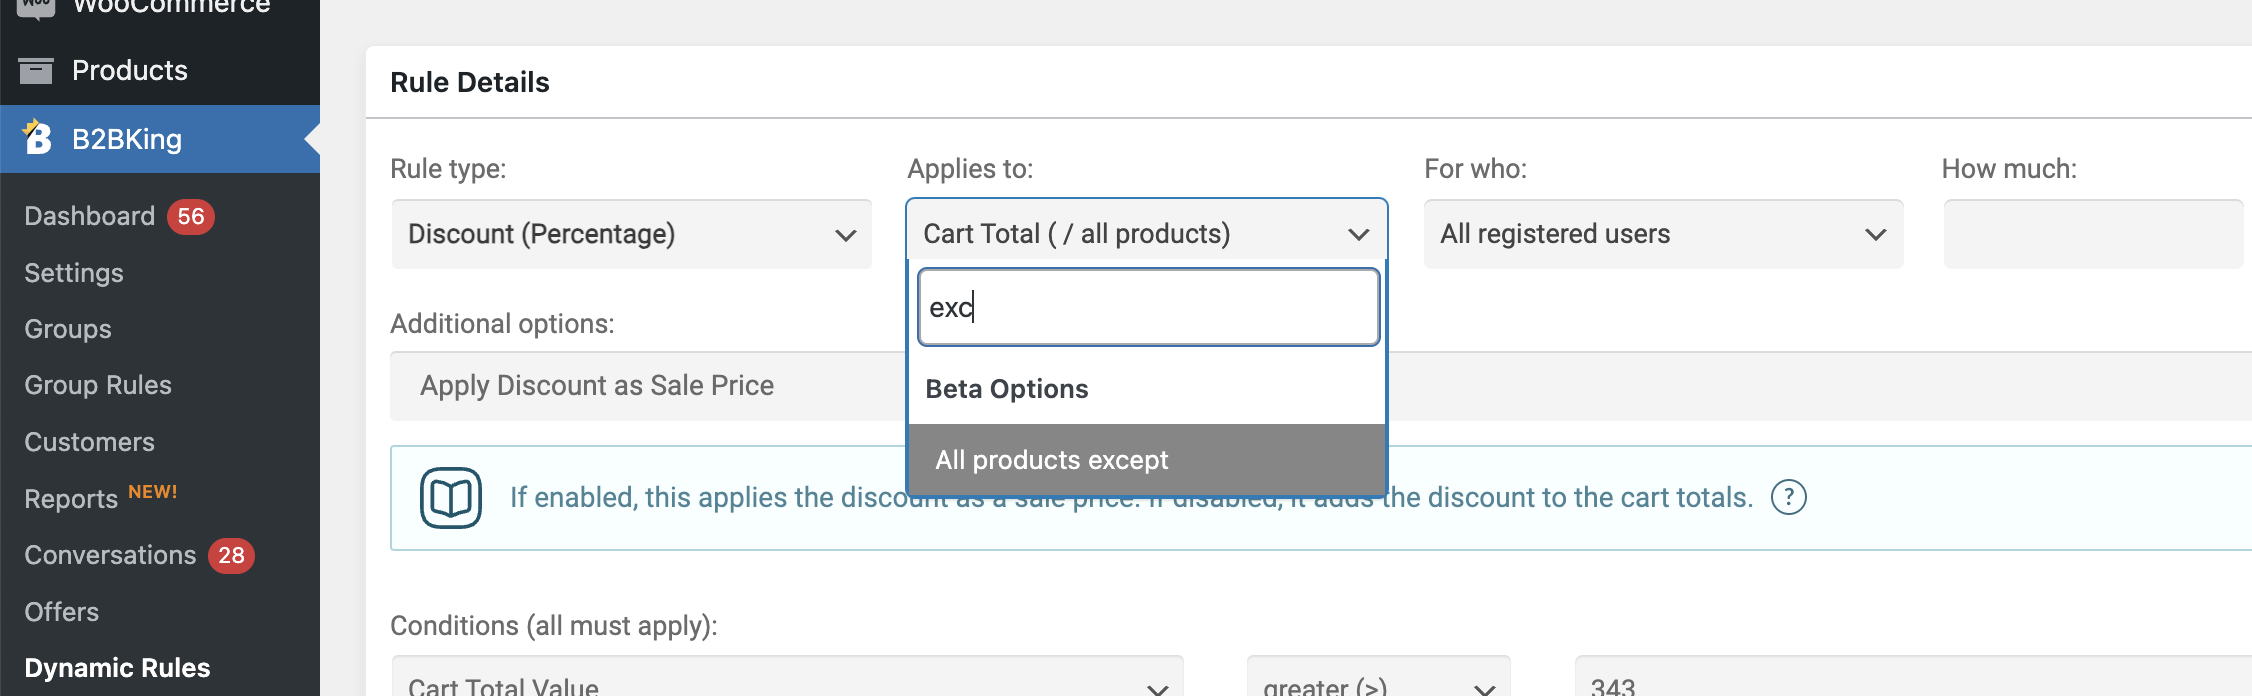Open B2BKing Settings

pos(74,273)
